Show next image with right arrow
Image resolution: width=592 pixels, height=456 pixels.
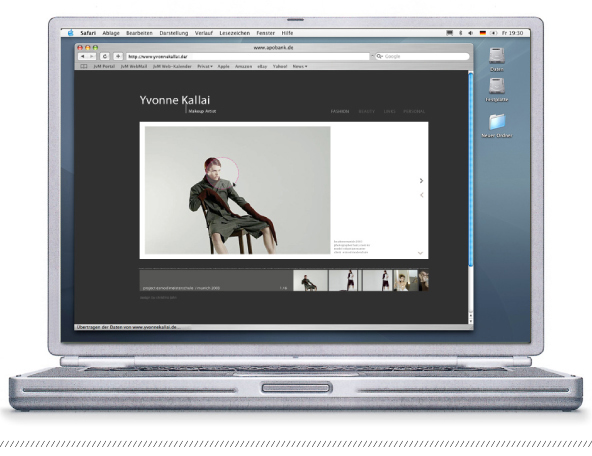(x=421, y=181)
